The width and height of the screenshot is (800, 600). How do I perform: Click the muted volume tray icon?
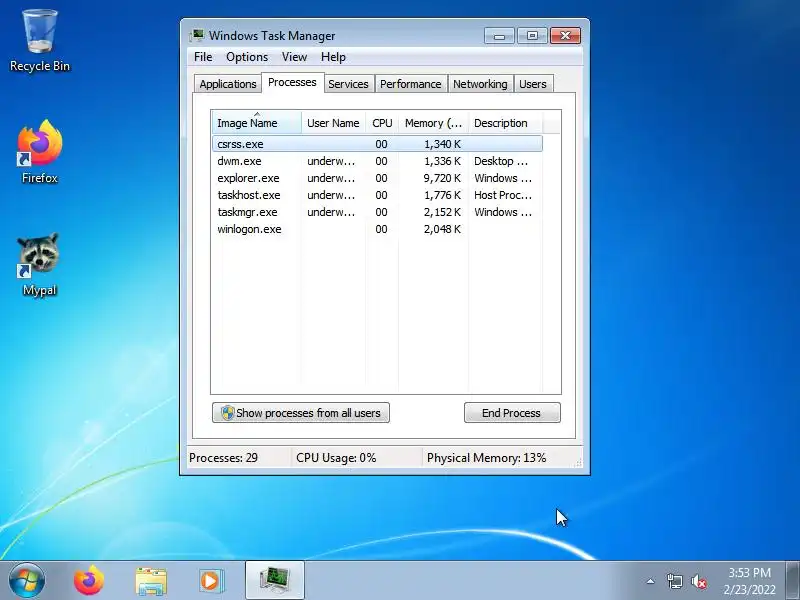(699, 581)
